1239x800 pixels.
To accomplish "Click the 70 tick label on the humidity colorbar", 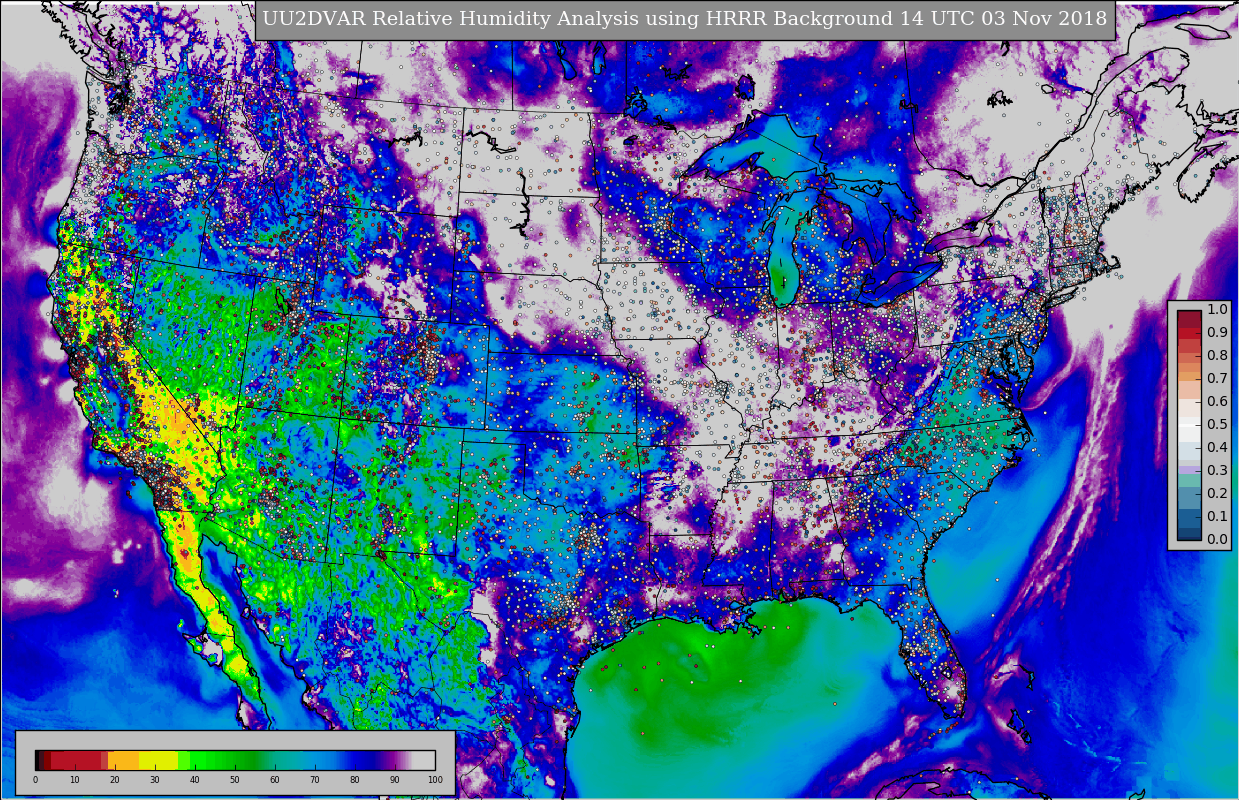I will [x=315, y=780].
